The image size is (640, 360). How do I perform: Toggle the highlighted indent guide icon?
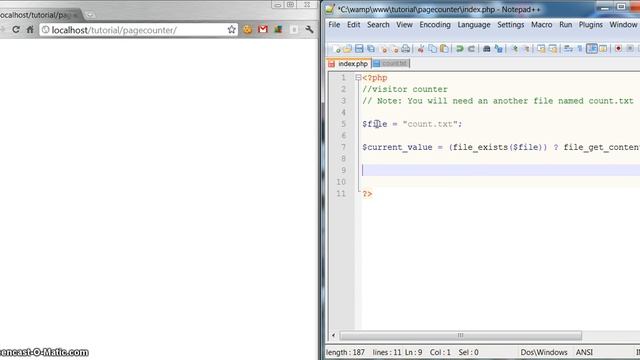[592, 49]
